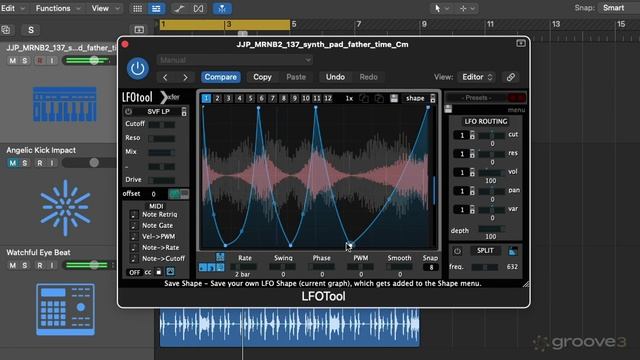Open the View Editor dropdown

pyautogui.click(x=477, y=77)
